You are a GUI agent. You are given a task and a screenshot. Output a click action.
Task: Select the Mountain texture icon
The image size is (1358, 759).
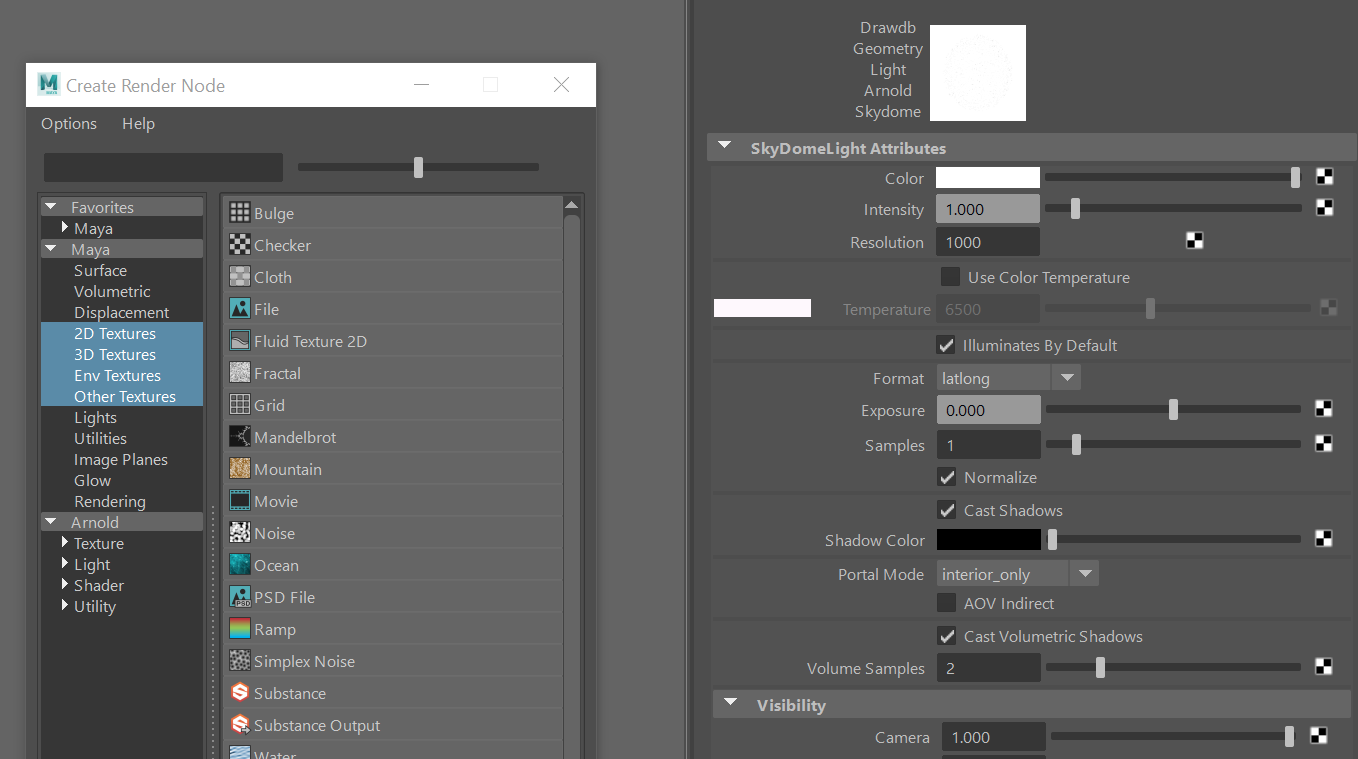coord(239,469)
